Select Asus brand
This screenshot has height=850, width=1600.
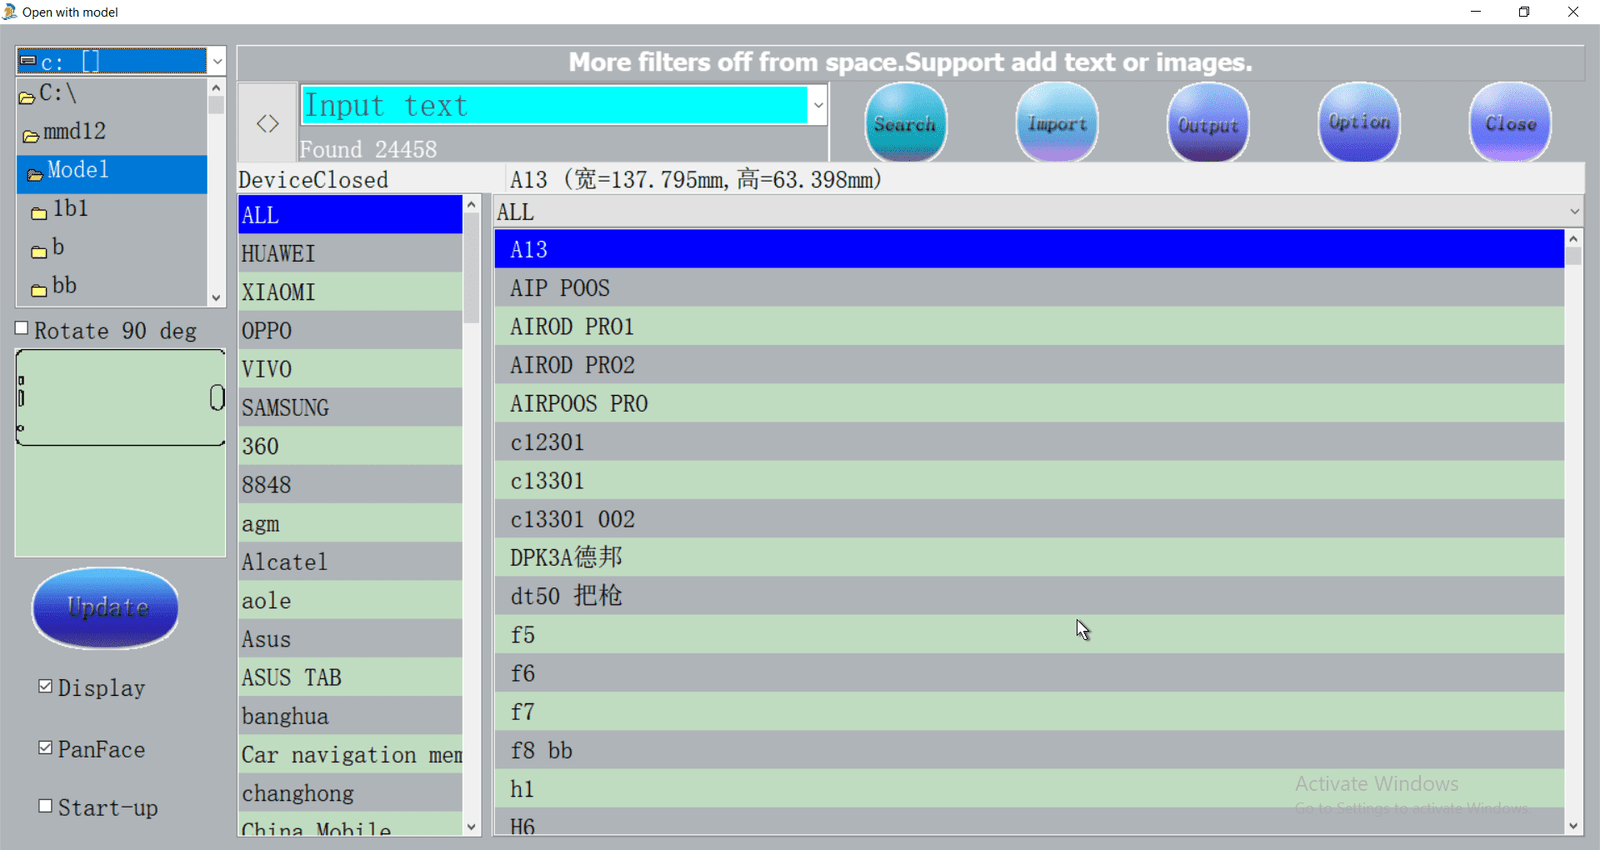point(350,639)
